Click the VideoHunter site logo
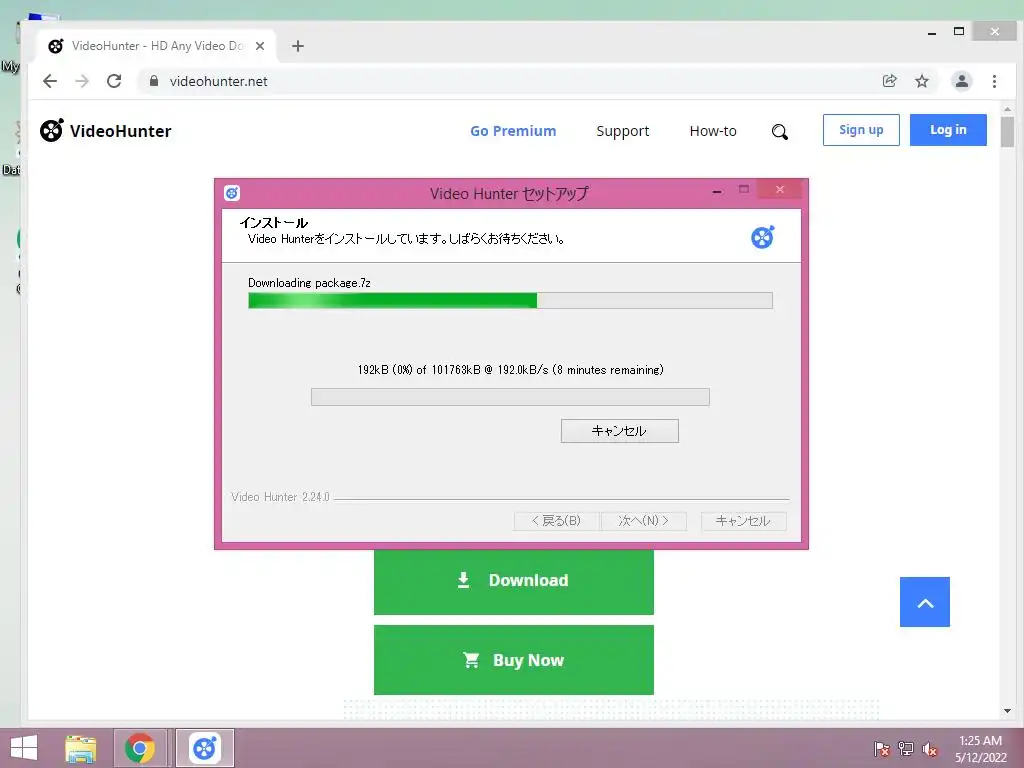Viewport: 1024px width, 768px height. tap(106, 131)
